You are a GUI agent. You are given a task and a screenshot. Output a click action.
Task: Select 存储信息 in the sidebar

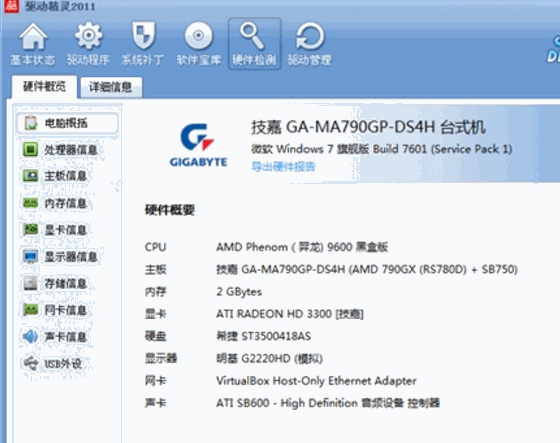coord(66,284)
